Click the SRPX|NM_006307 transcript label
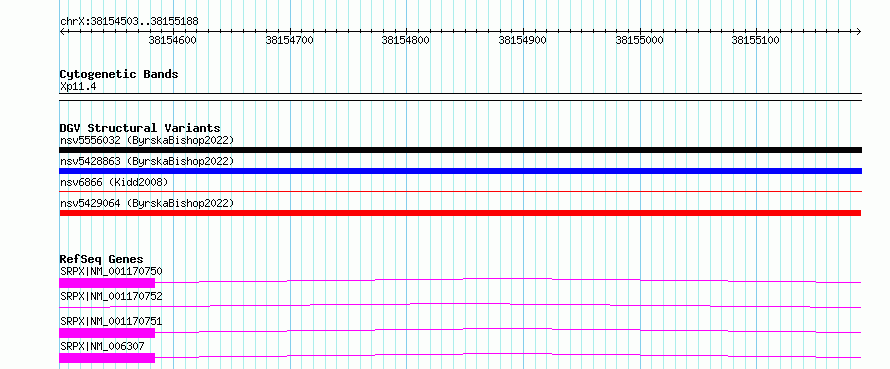The image size is (890, 369). [102, 346]
